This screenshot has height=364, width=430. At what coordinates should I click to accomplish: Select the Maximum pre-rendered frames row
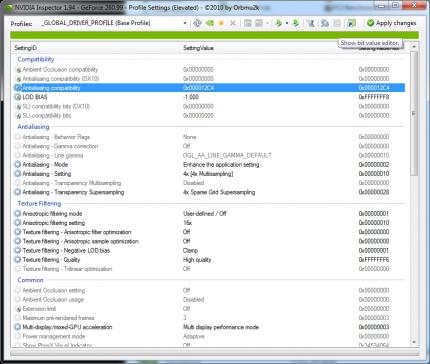(209, 318)
